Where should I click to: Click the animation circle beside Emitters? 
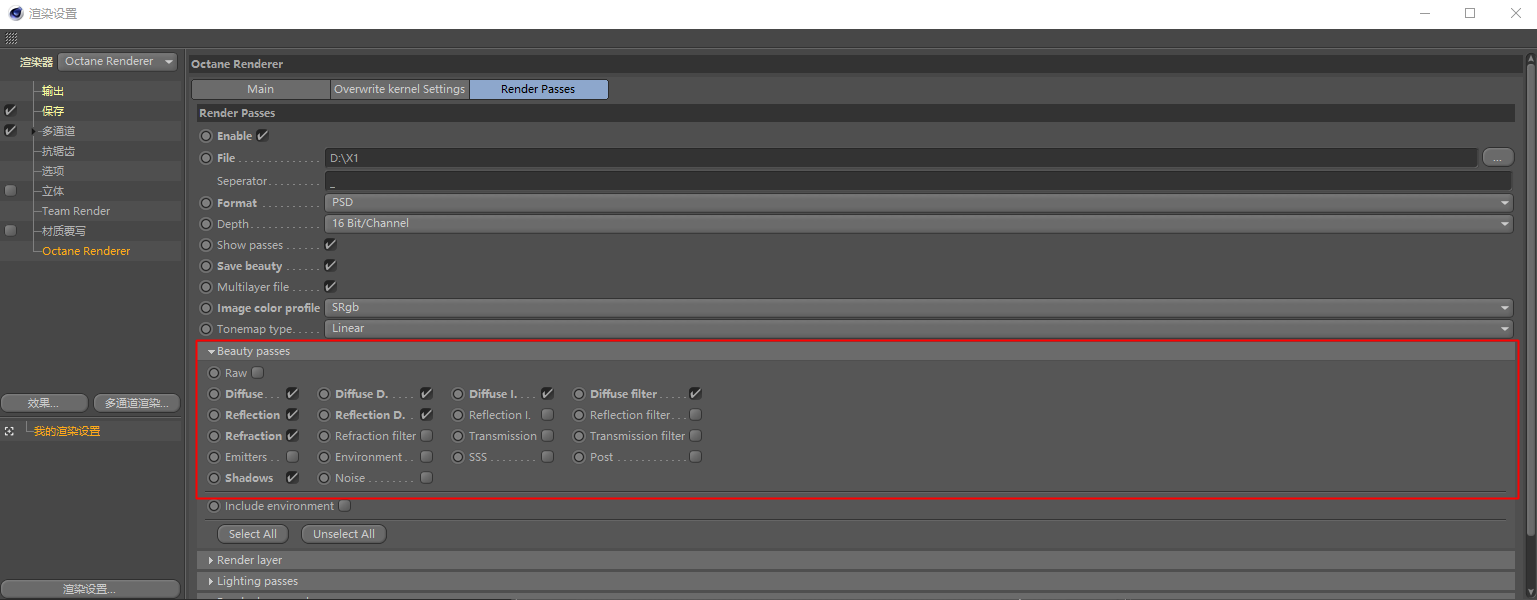(x=214, y=457)
